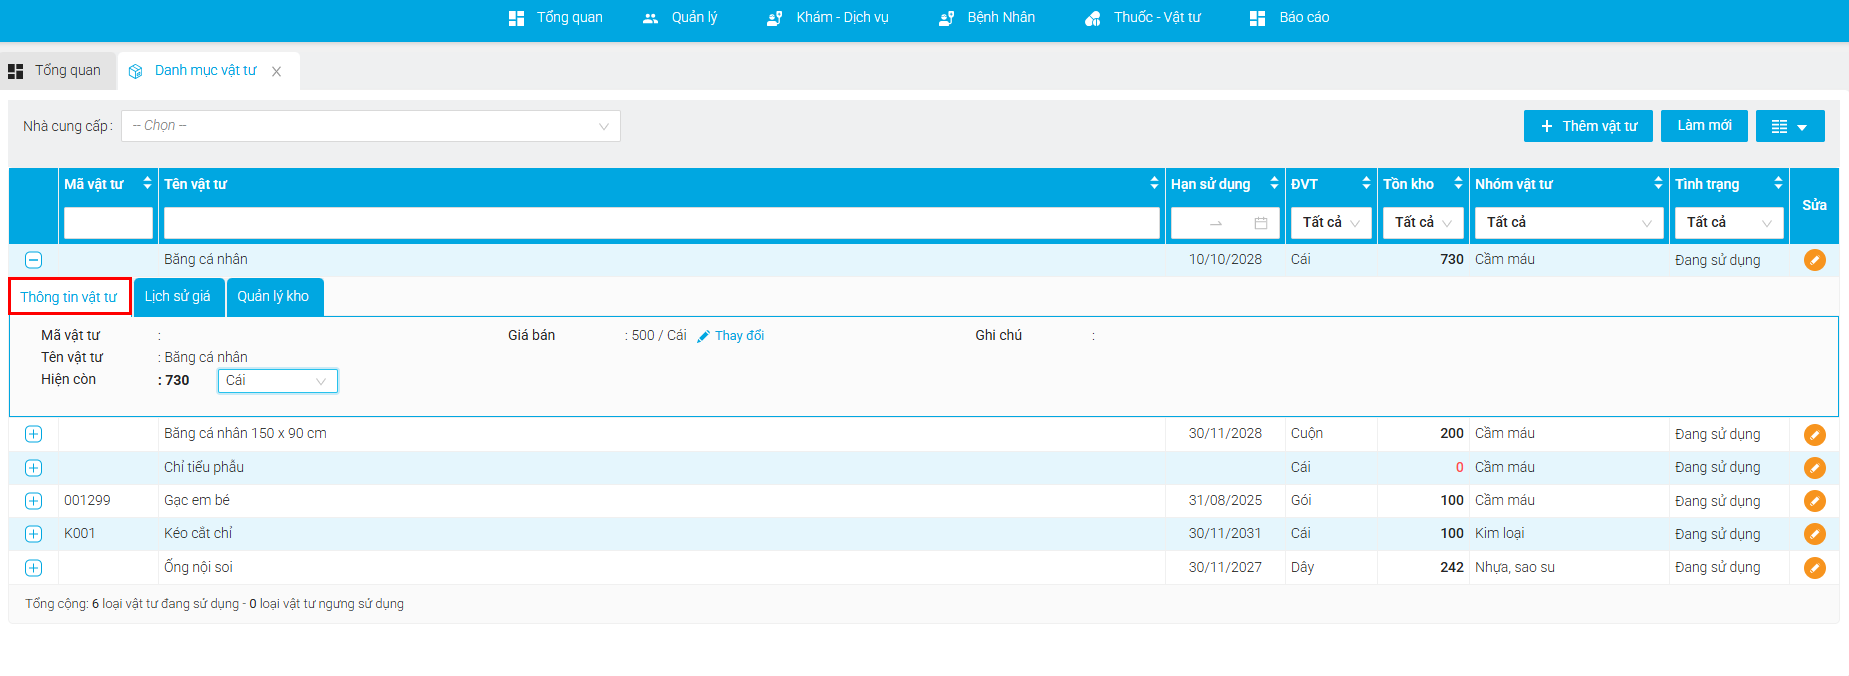Close the Danh mục vật tư tab
The image size is (1849, 676).
coord(277,72)
